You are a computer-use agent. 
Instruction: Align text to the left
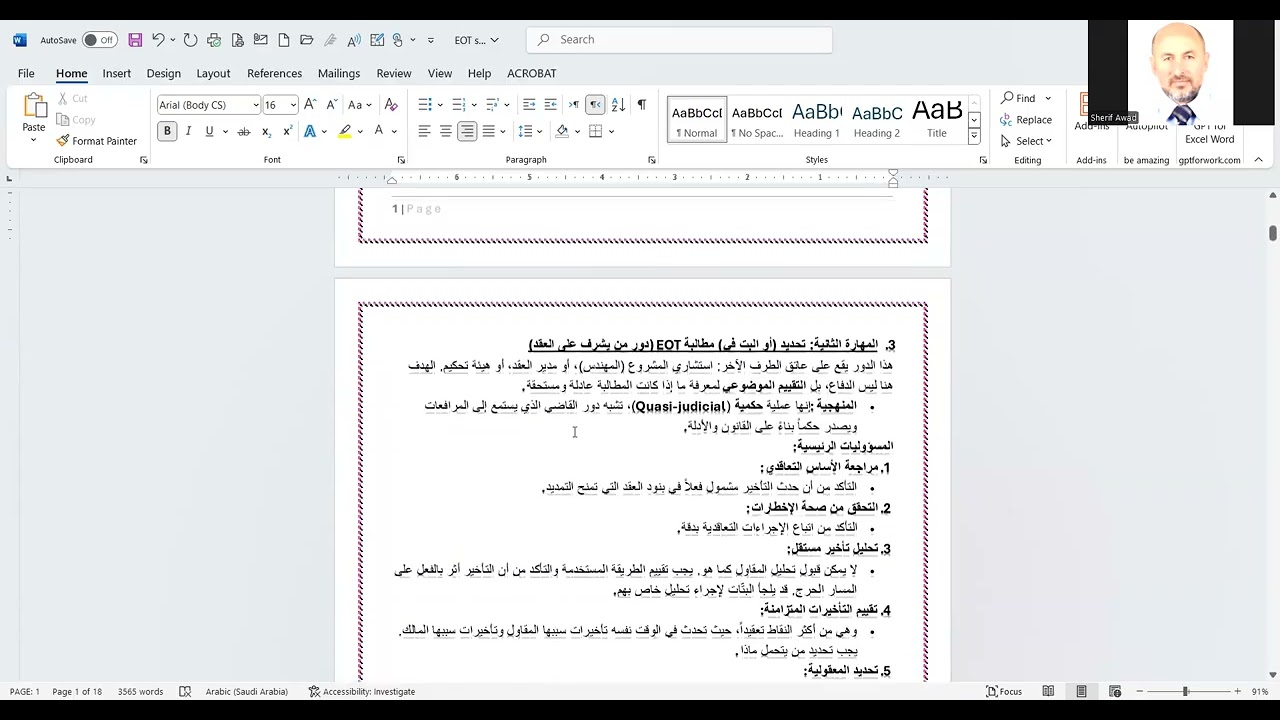[424, 131]
